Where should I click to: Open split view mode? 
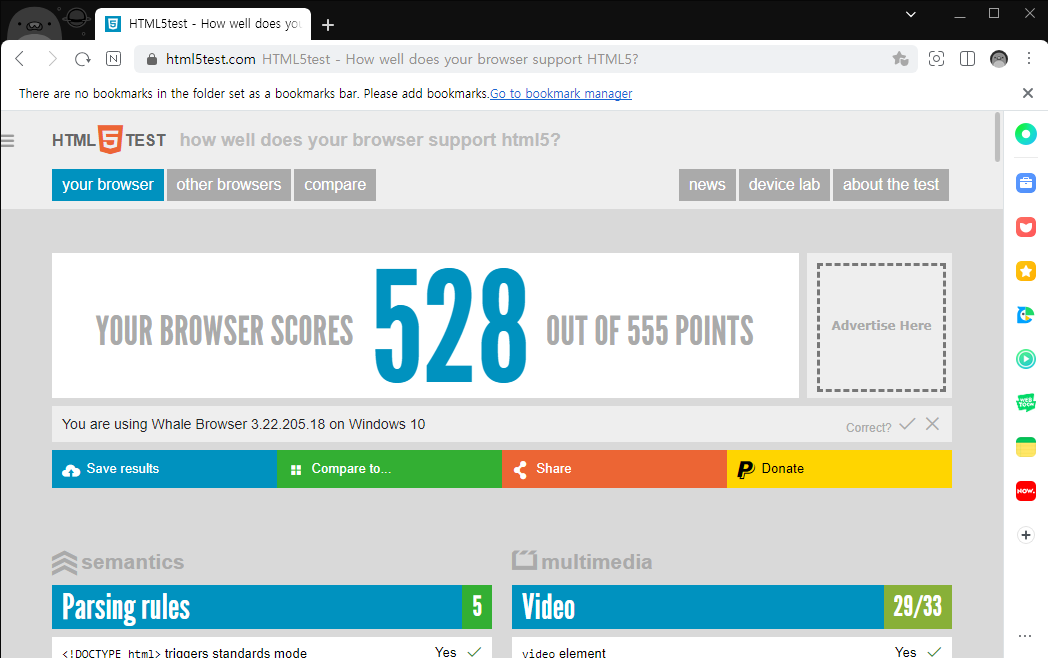pyautogui.click(x=967, y=59)
